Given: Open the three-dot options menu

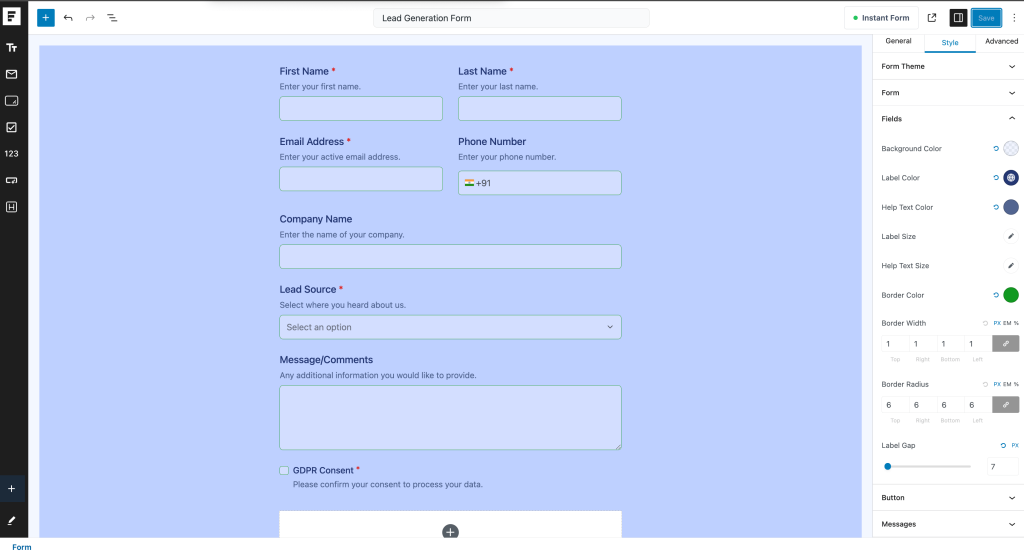Looking at the screenshot, I should [1014, 18].
